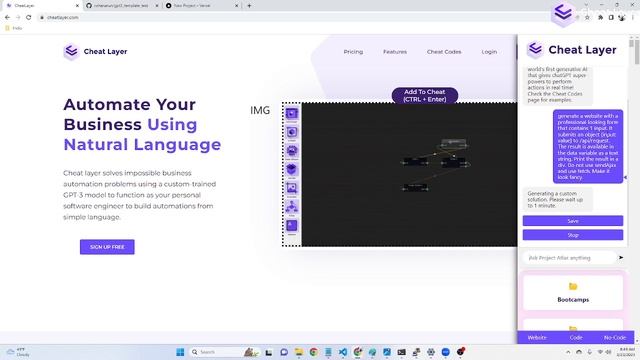Go back using the browser back arrow
640x360 pixels.
[7, 18]
